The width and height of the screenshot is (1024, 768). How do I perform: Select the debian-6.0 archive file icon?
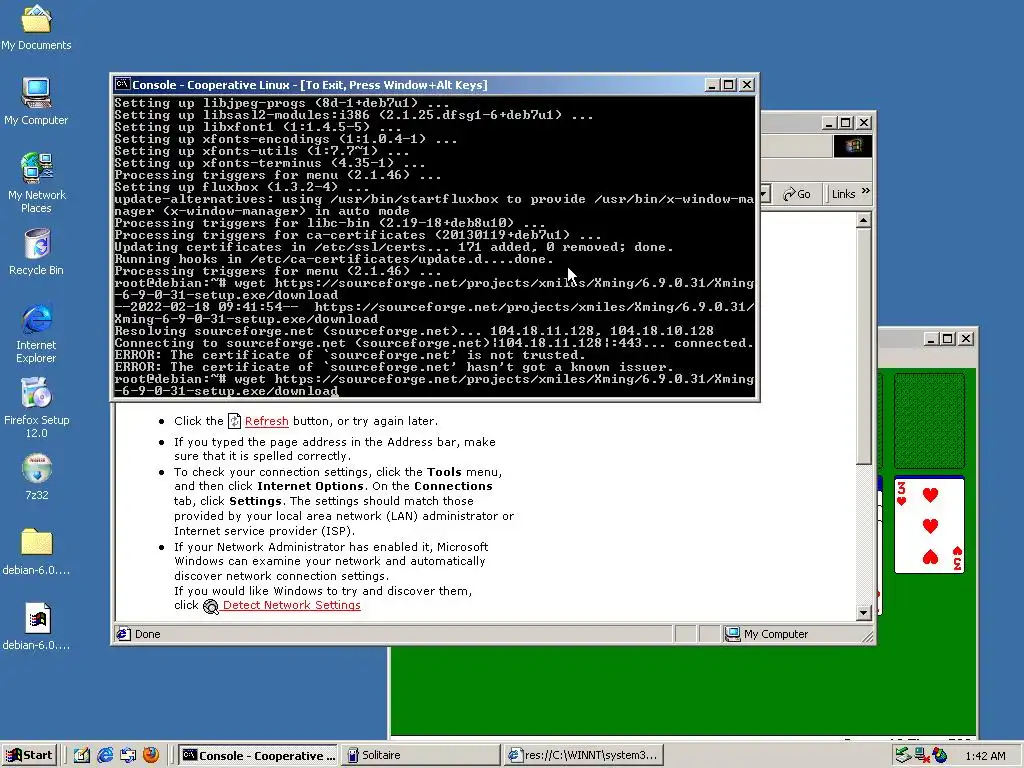[x=36, y=627]
